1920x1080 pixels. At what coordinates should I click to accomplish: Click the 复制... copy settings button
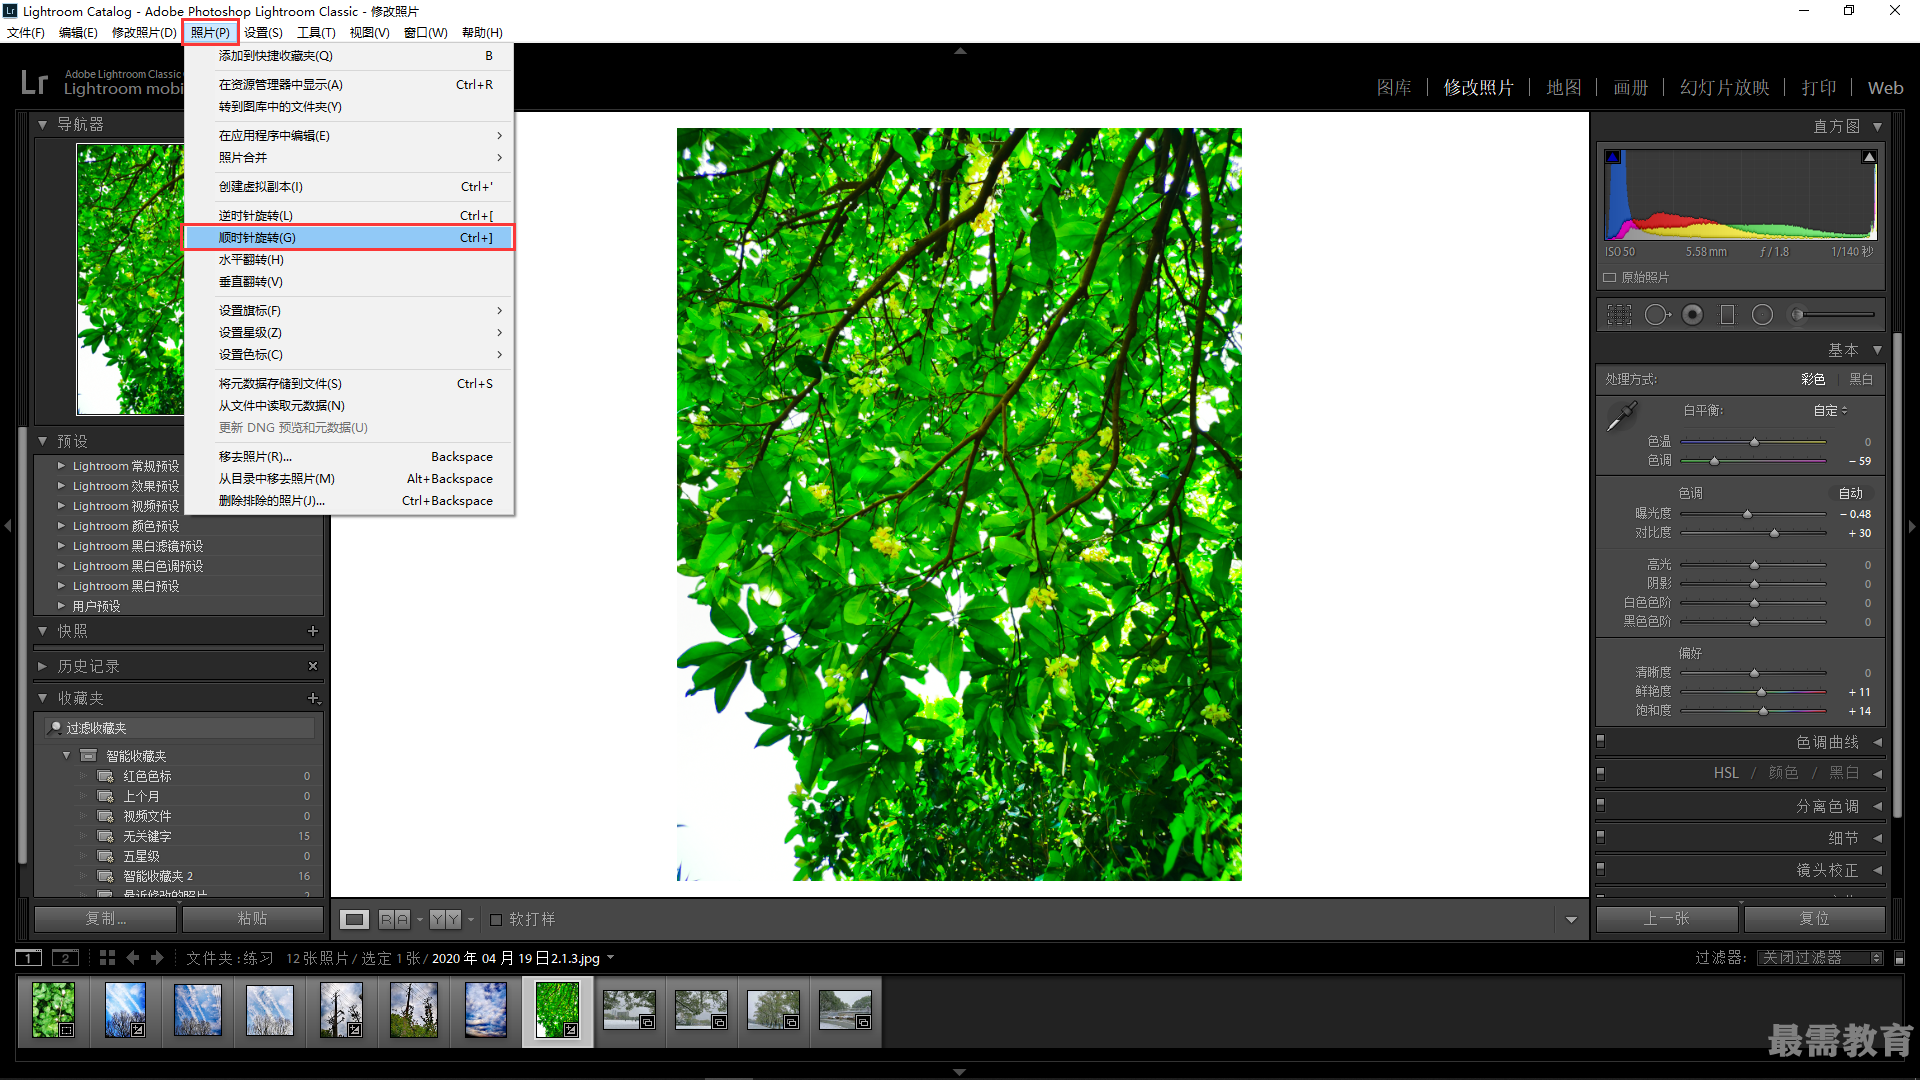[x=105, y=919]
